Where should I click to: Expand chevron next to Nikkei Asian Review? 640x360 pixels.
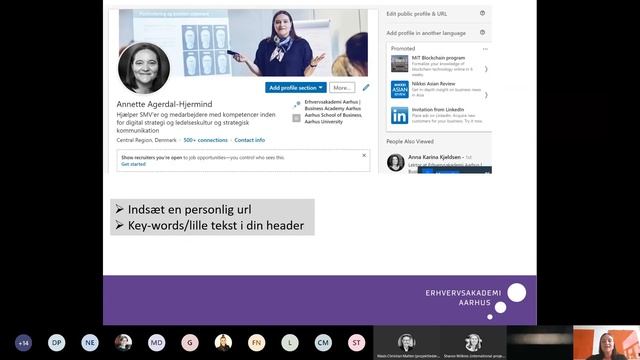(x=486, y=95)
